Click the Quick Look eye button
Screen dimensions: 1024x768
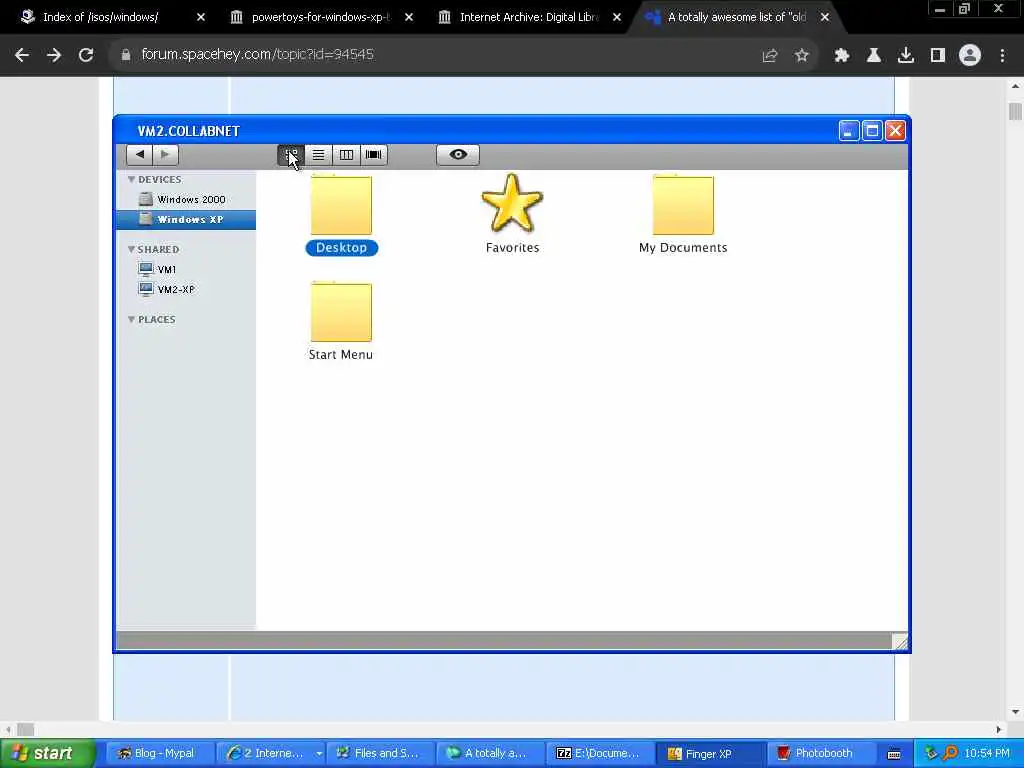click(x=458, y=155)
